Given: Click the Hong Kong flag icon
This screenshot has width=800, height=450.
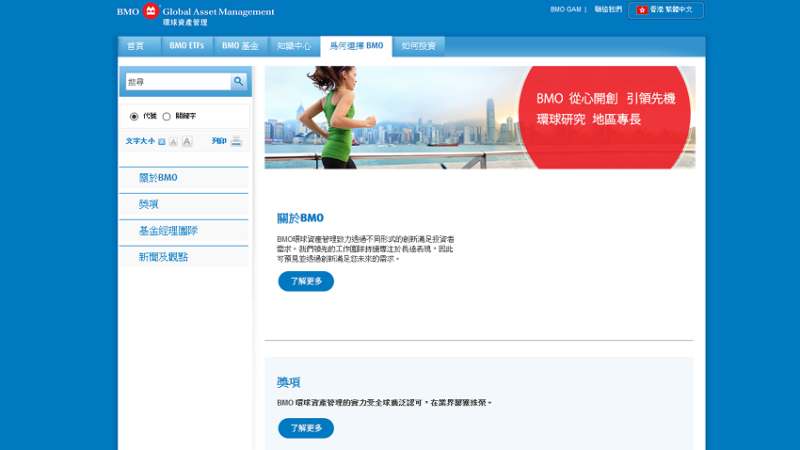Looking at the screenshot, I should [x=642, y=10].
